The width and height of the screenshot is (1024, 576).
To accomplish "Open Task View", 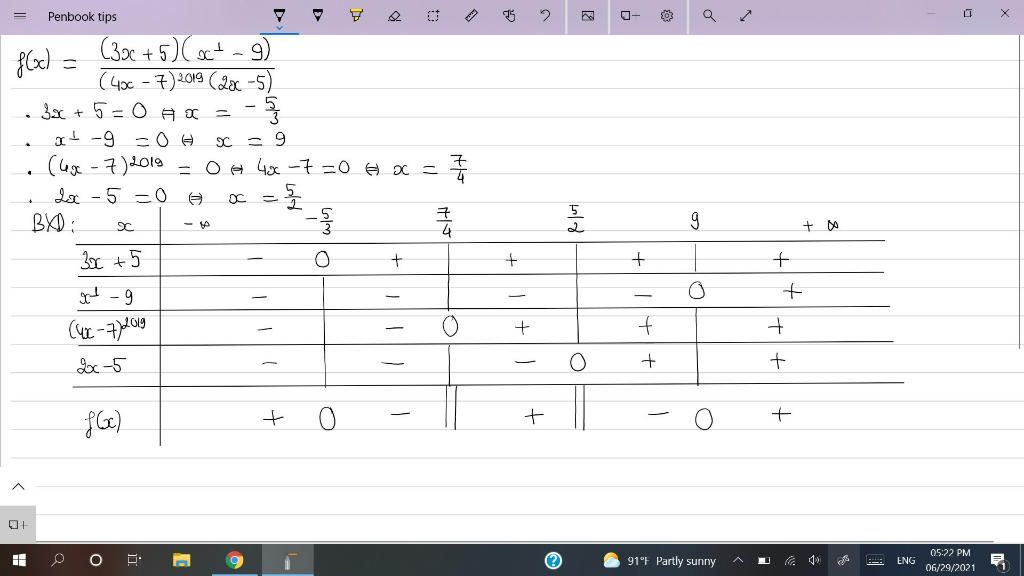I will [133, 560].
